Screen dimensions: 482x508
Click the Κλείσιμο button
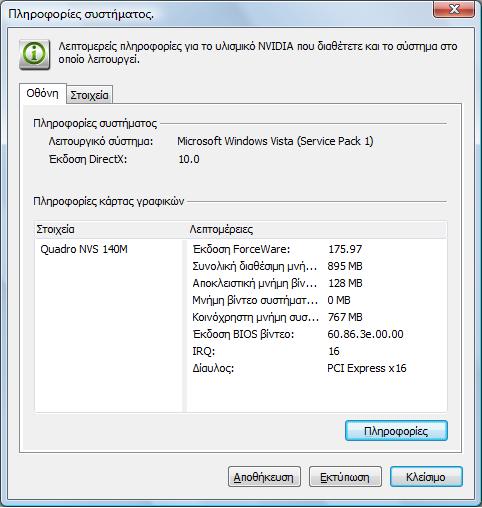(426, 477)
